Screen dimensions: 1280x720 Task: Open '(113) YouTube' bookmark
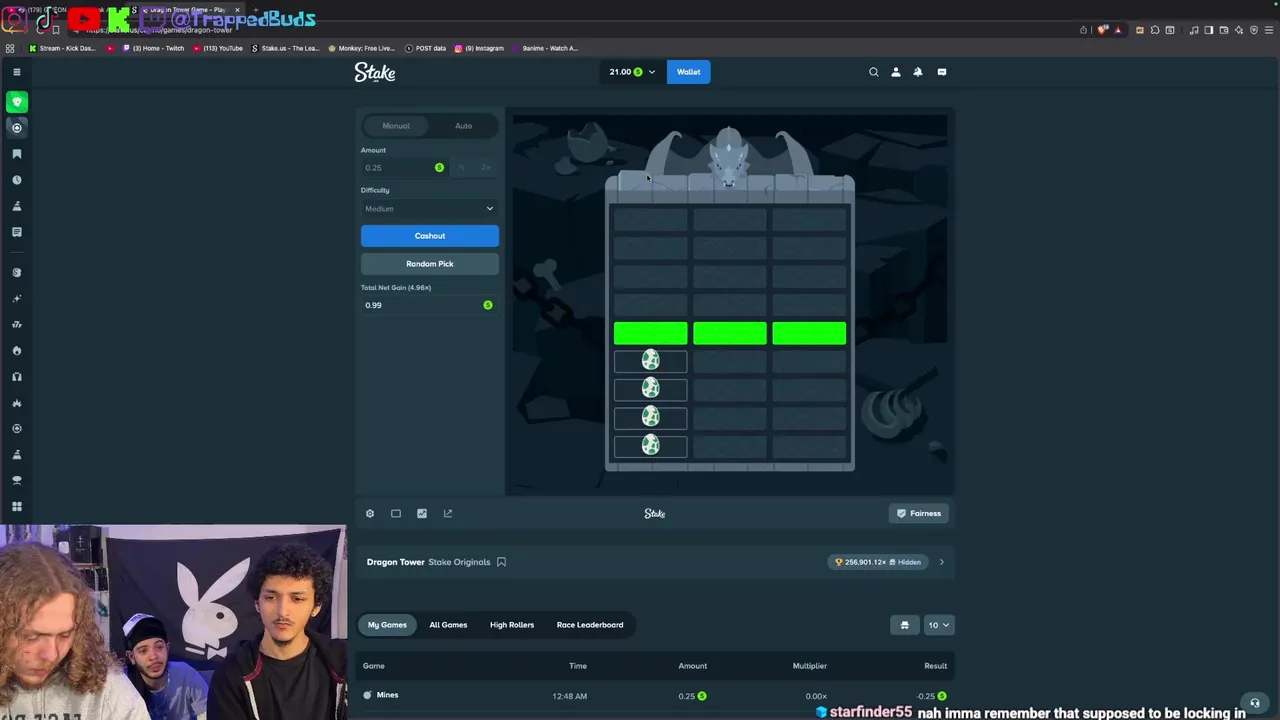(218, 48)
